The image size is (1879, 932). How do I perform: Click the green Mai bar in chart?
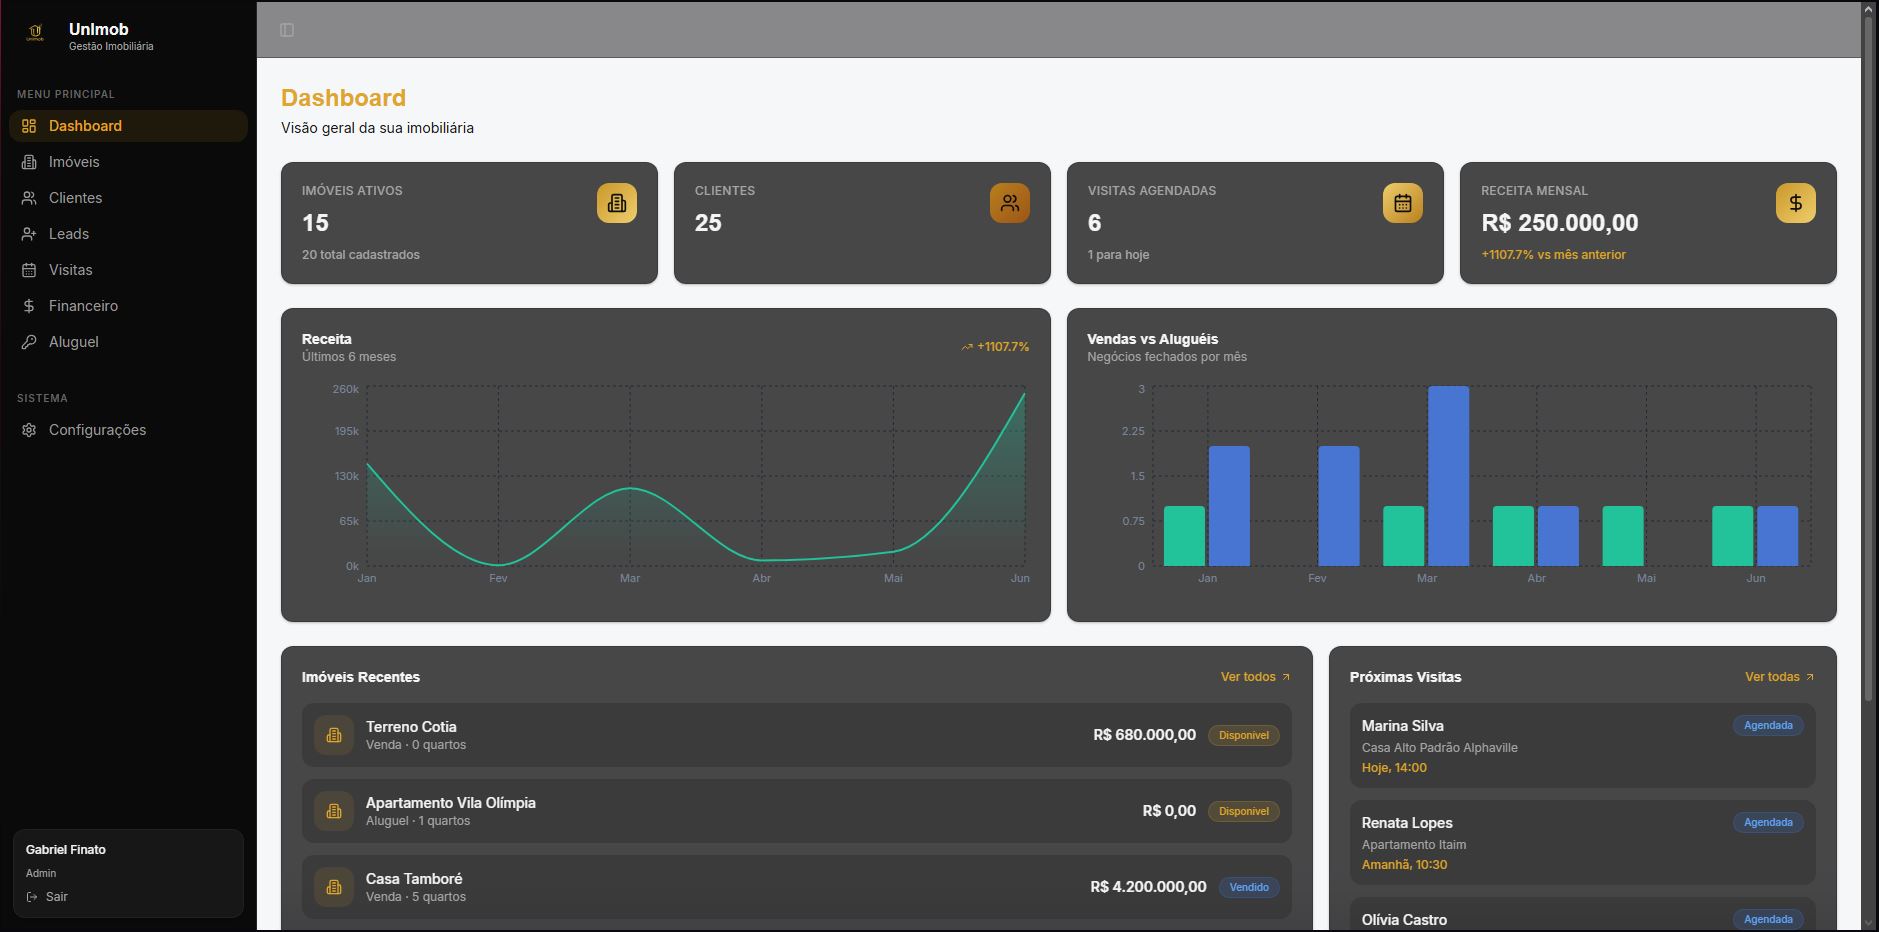1623,536
